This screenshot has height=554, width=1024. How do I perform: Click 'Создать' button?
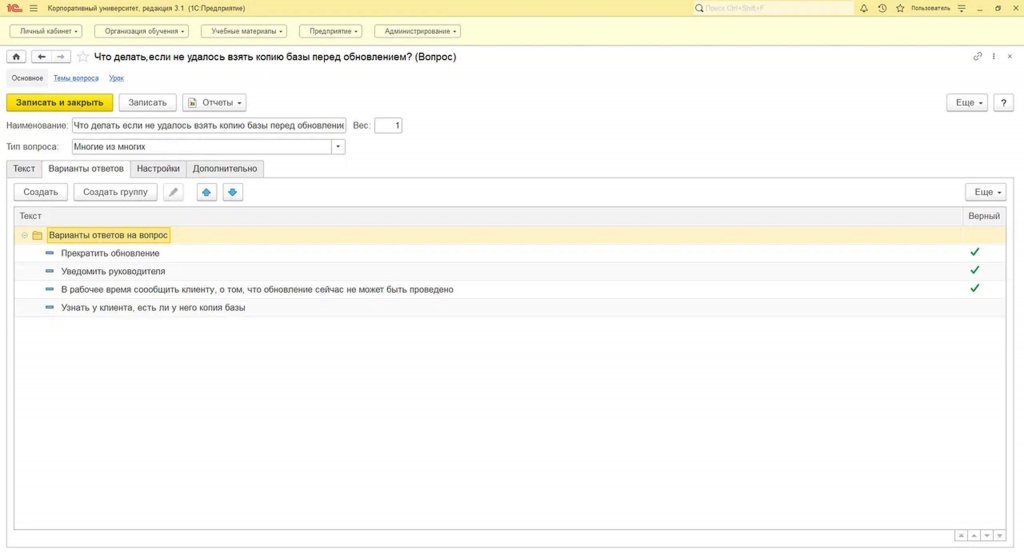point(40,192)
